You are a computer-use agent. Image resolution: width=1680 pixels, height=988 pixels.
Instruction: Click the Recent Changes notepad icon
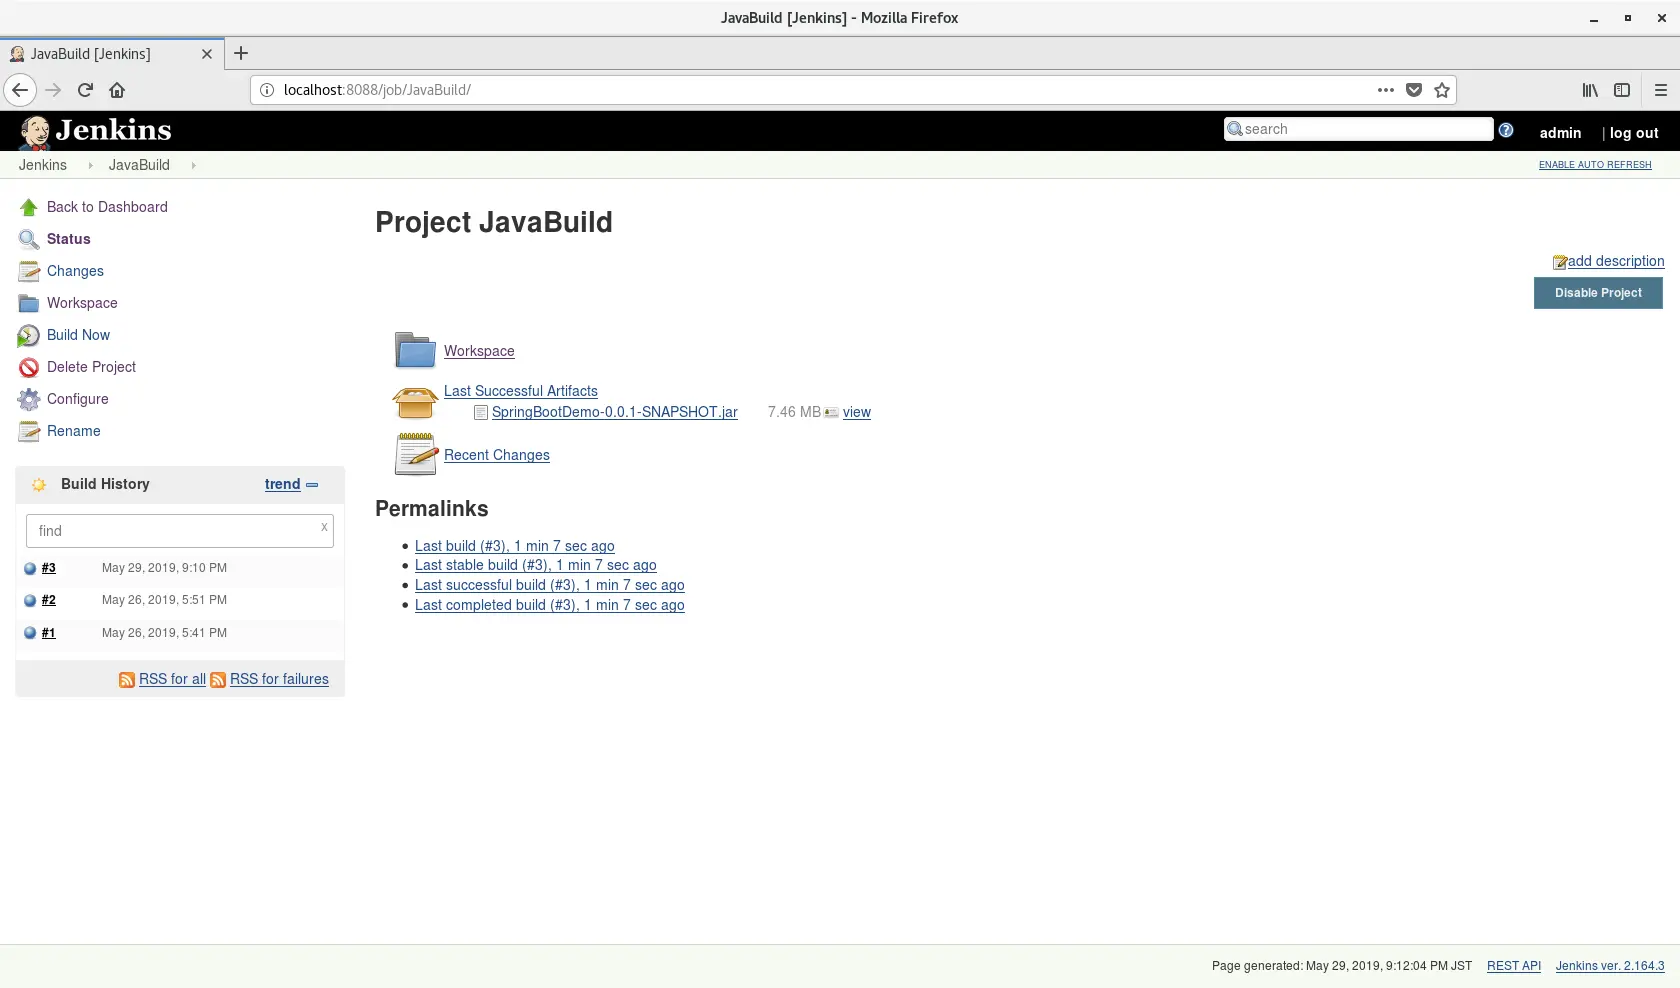pos(415,454)
